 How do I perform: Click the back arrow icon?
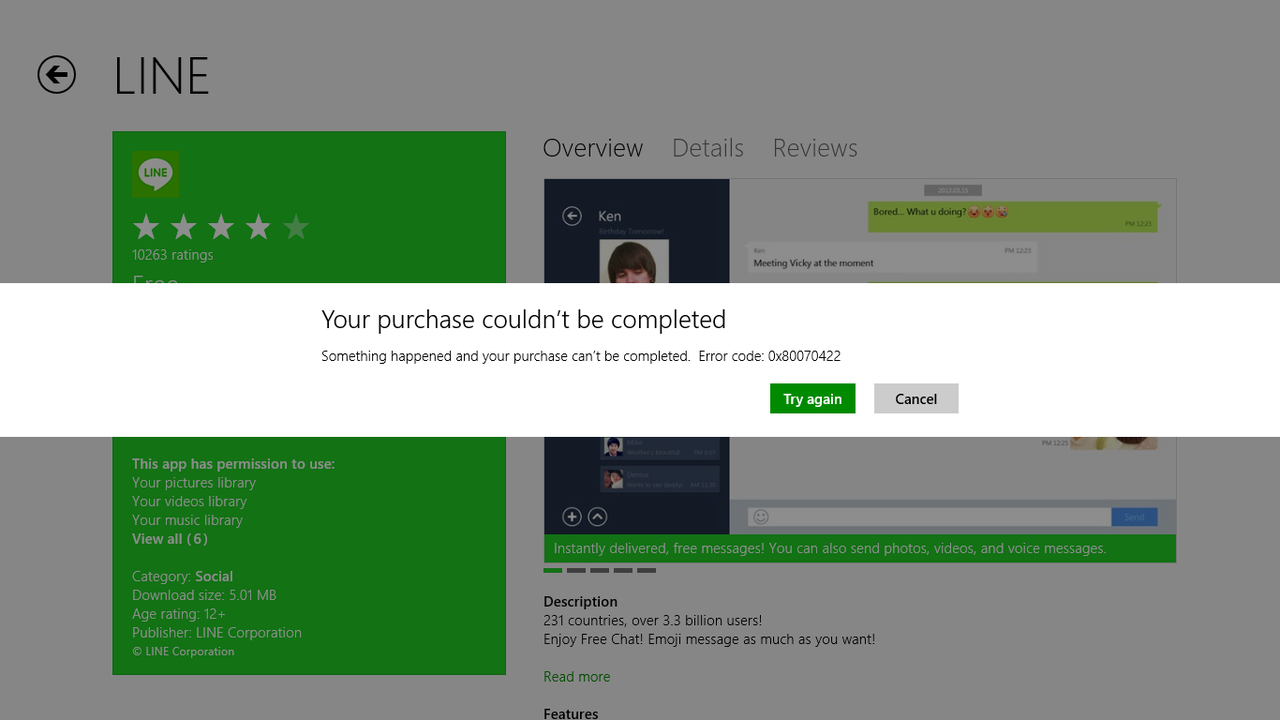click(57, 75)
